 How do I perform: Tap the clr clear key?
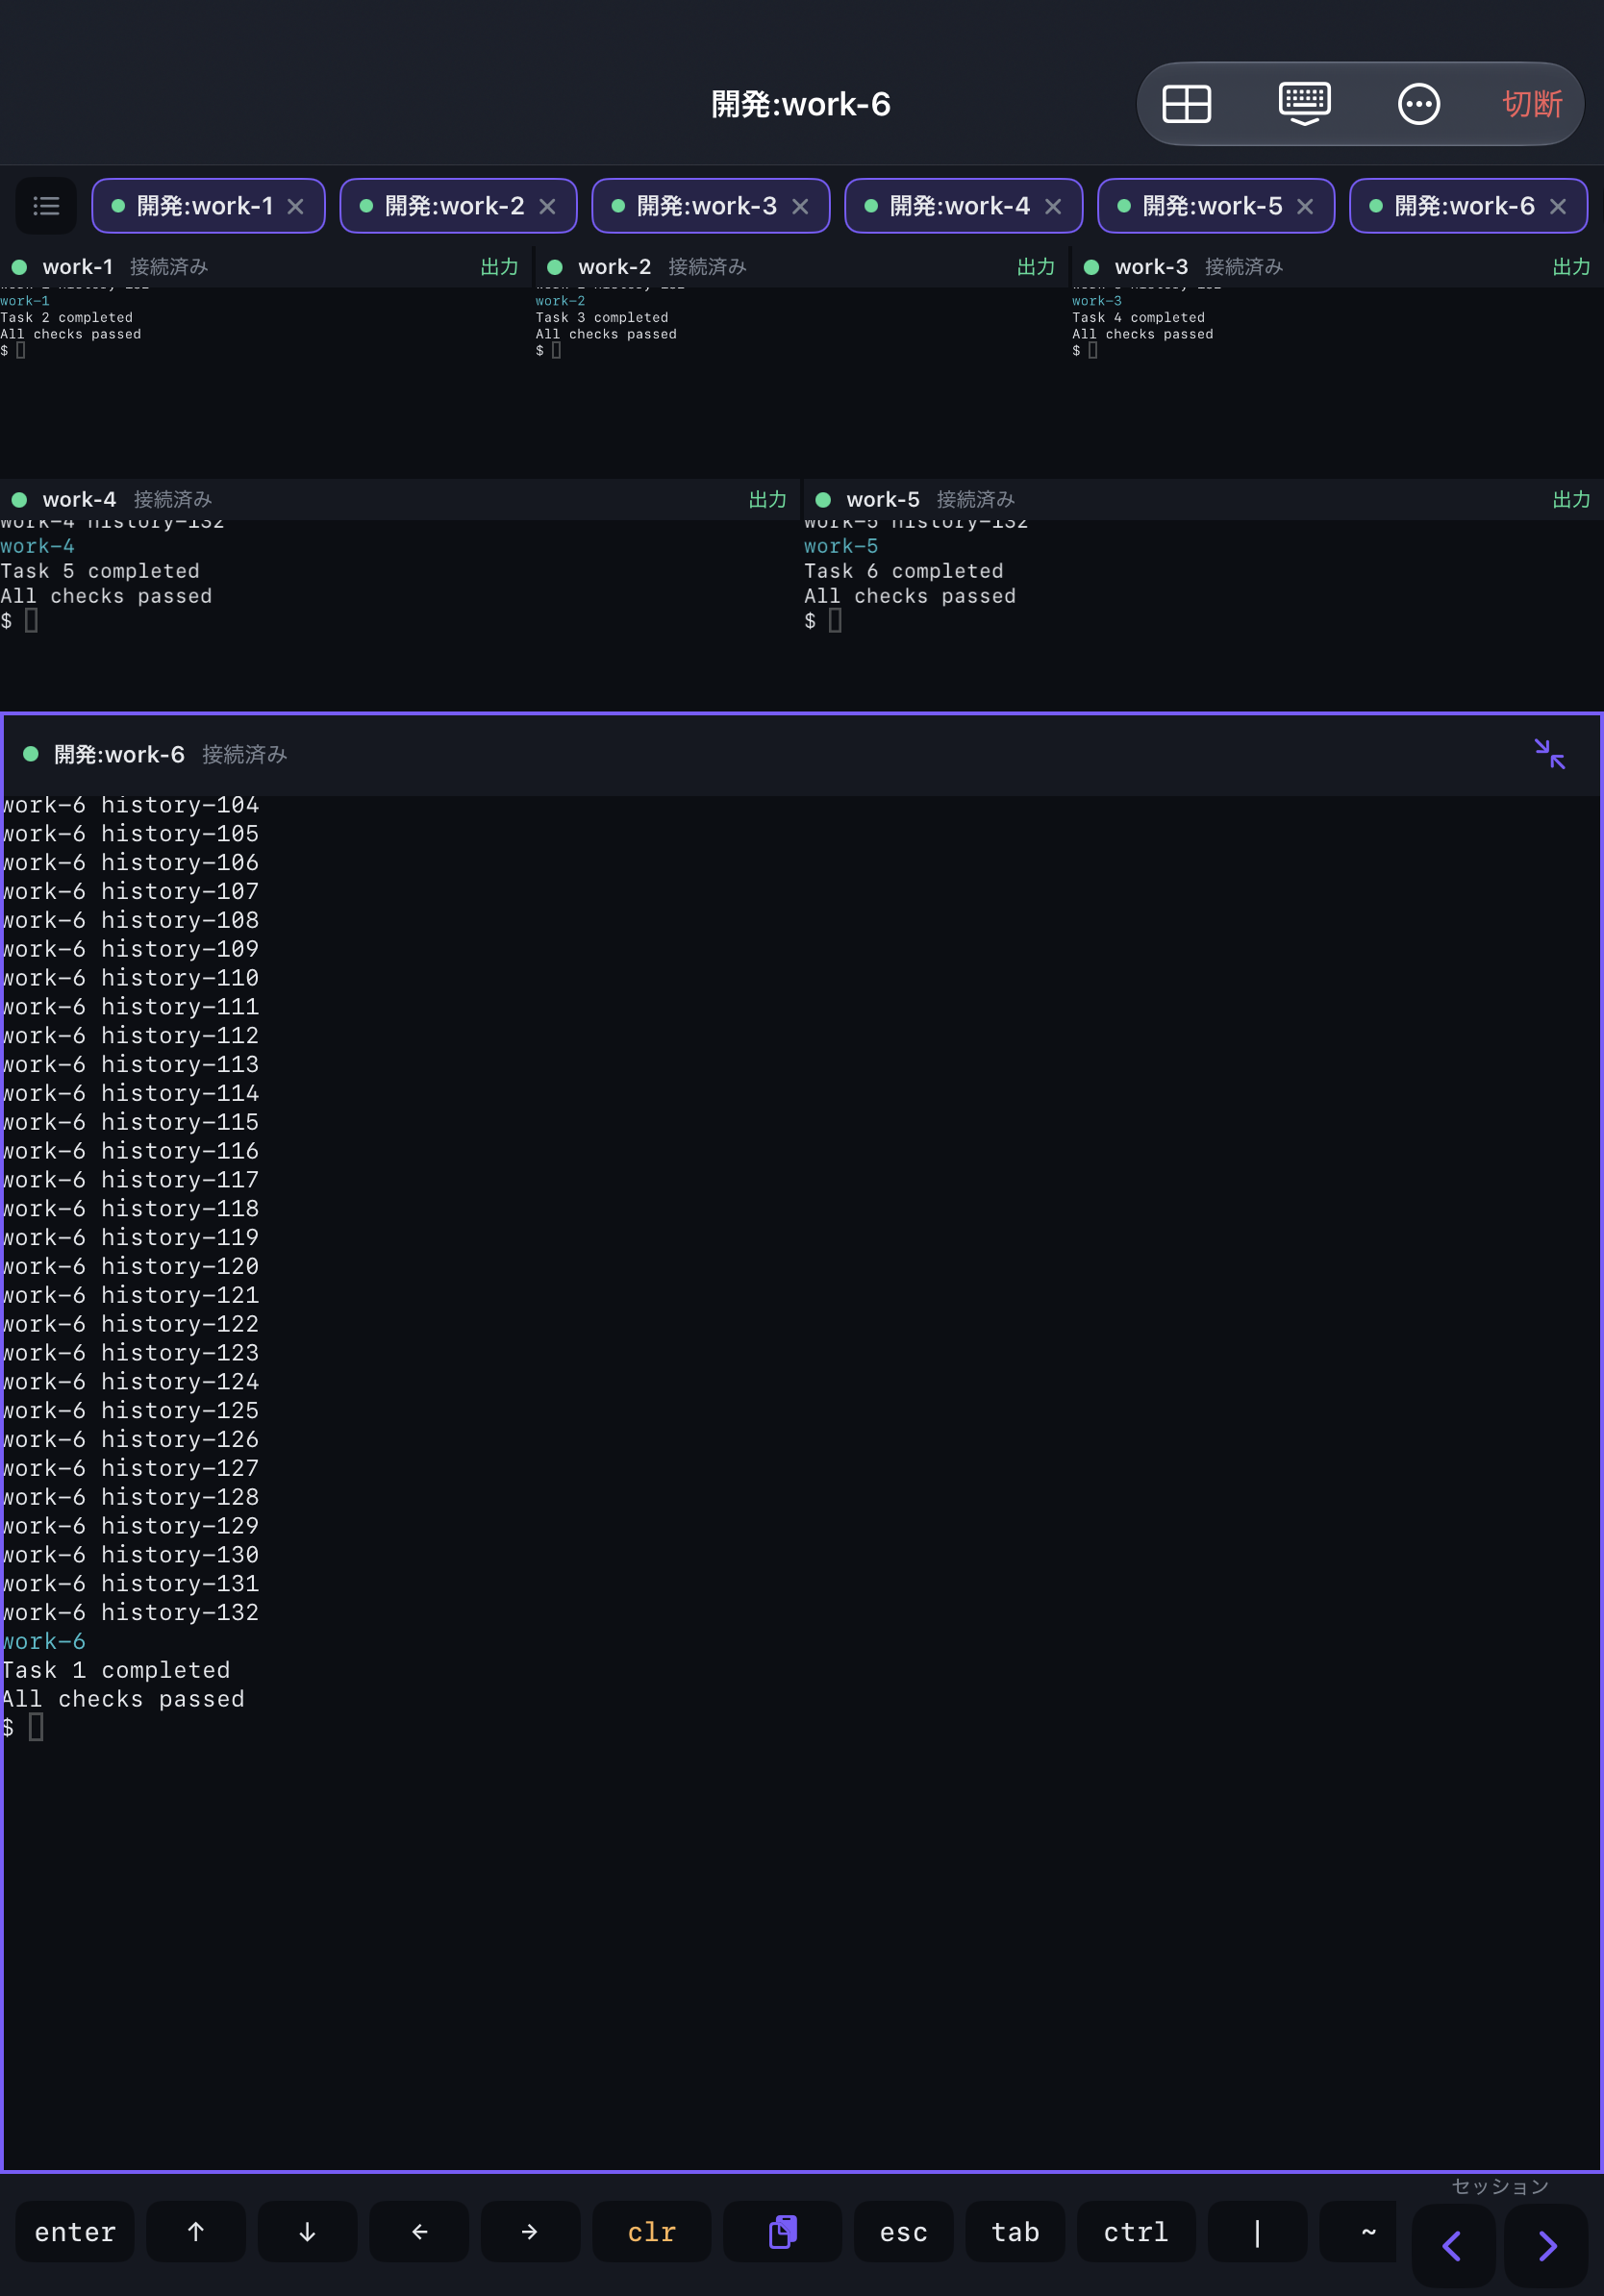[x=651, y=2232]
